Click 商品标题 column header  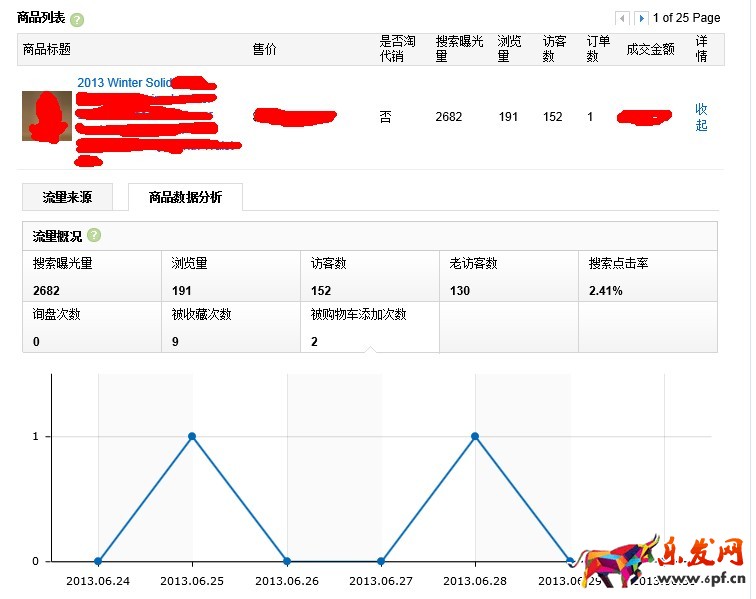pyautogui.click(x=47, y=49)
